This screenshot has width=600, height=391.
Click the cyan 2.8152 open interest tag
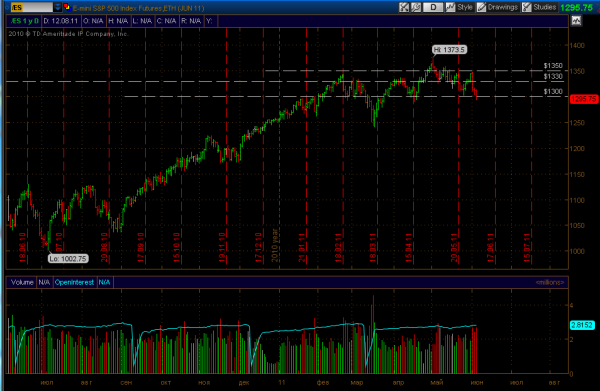(x=582, y=325)
